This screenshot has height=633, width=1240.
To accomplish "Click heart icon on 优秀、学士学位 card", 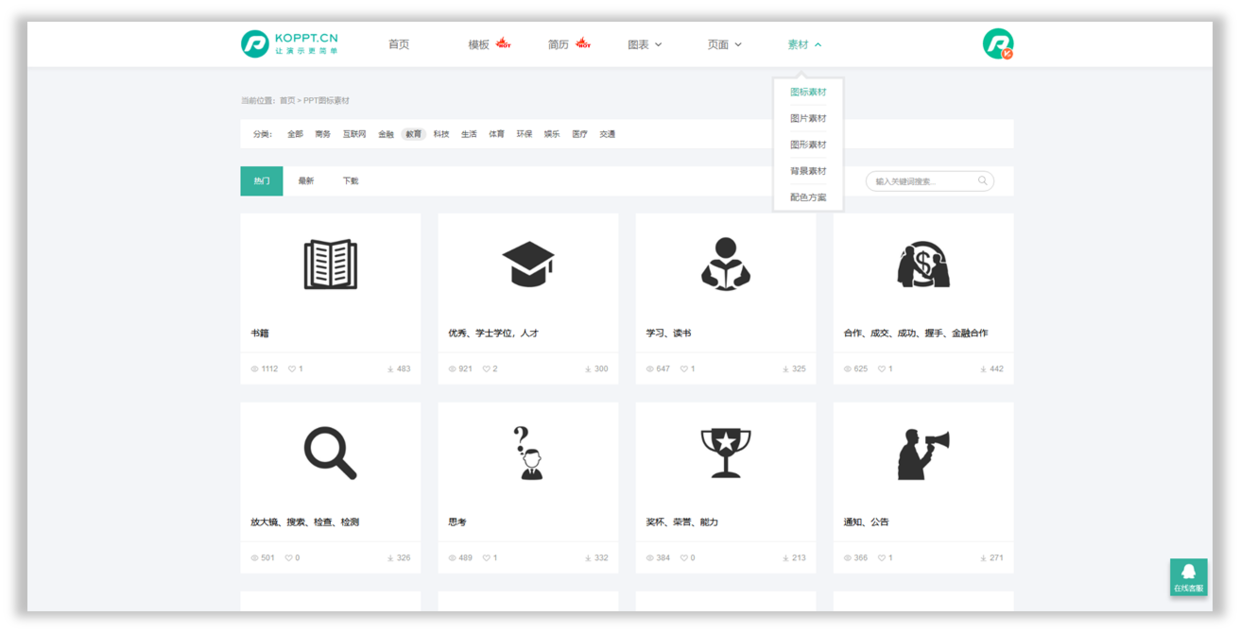I will [487, 369].
